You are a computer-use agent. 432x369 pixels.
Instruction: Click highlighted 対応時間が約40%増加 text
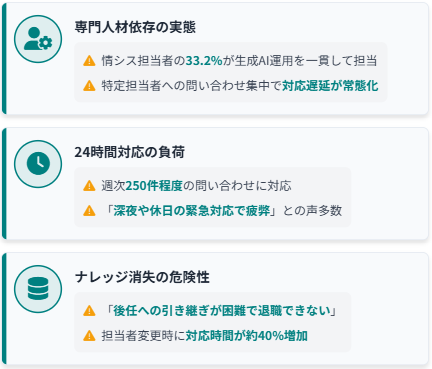[x=247, y=336]
